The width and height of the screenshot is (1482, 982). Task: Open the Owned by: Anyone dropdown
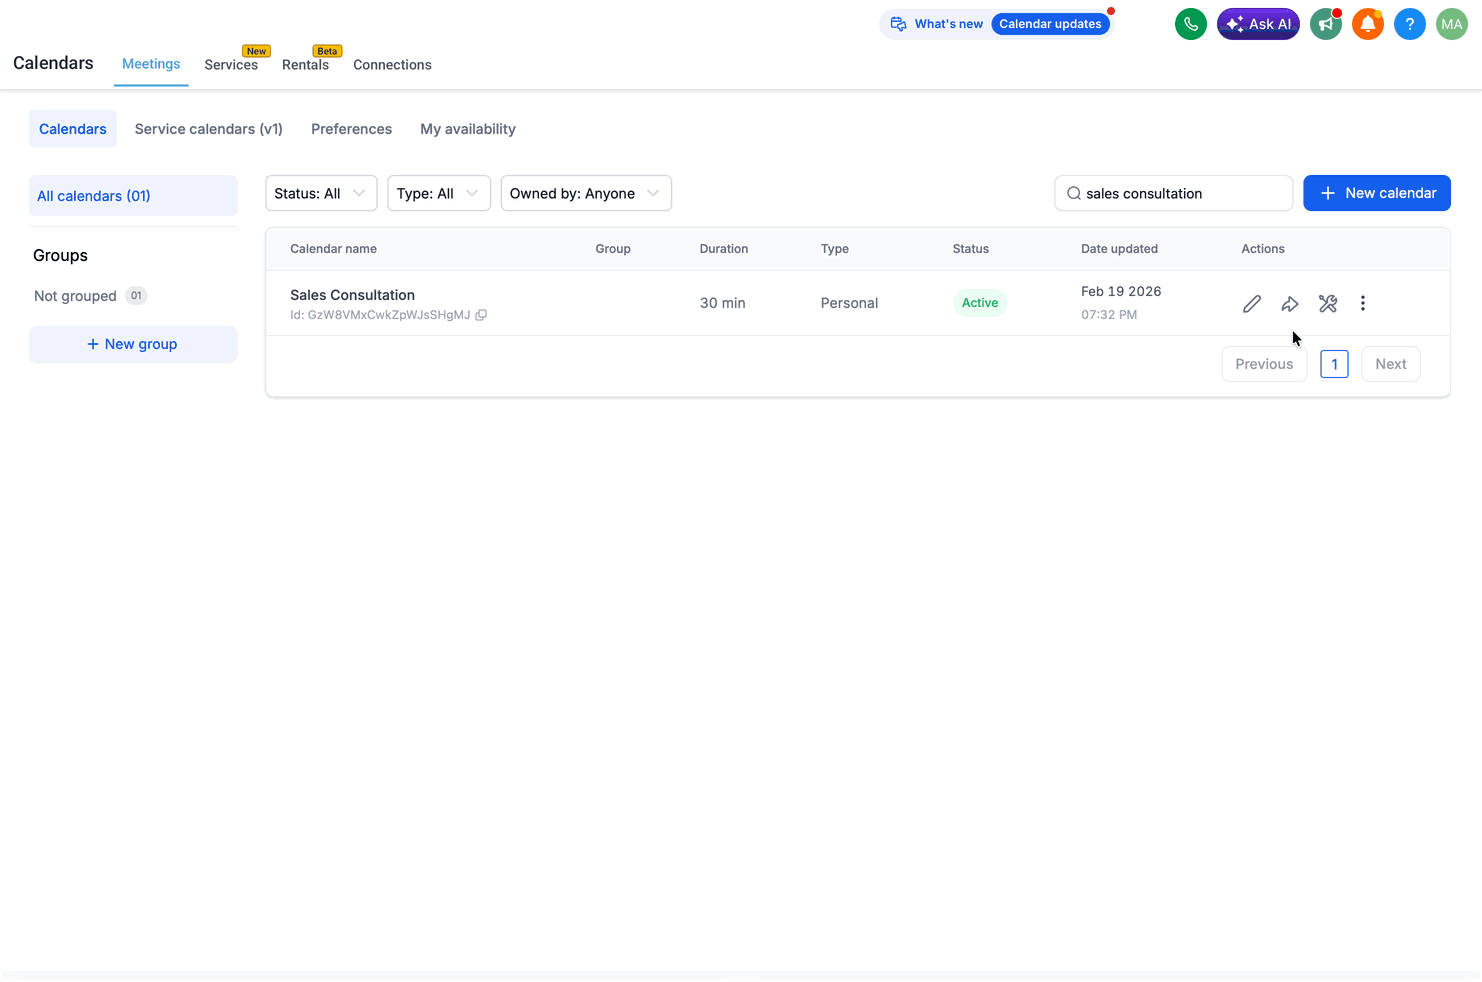coord(586,194)
